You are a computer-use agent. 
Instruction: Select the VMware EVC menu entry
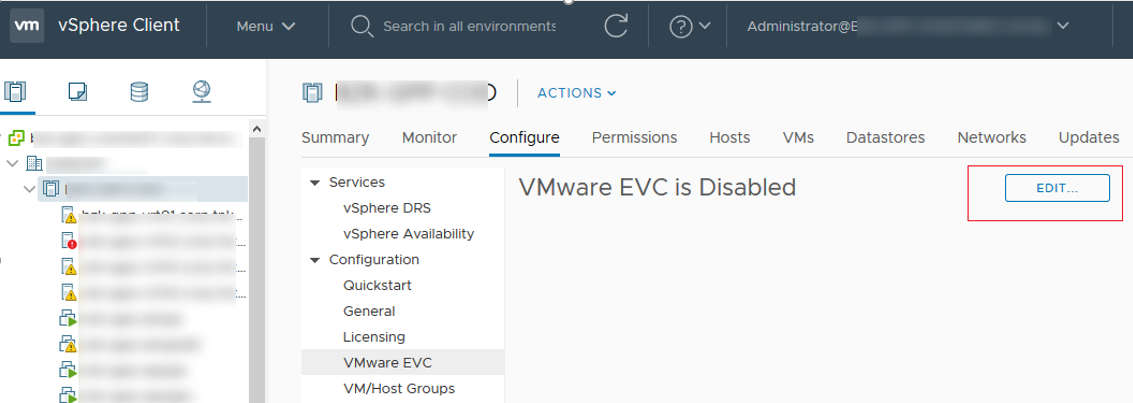[x=402, y=363]
